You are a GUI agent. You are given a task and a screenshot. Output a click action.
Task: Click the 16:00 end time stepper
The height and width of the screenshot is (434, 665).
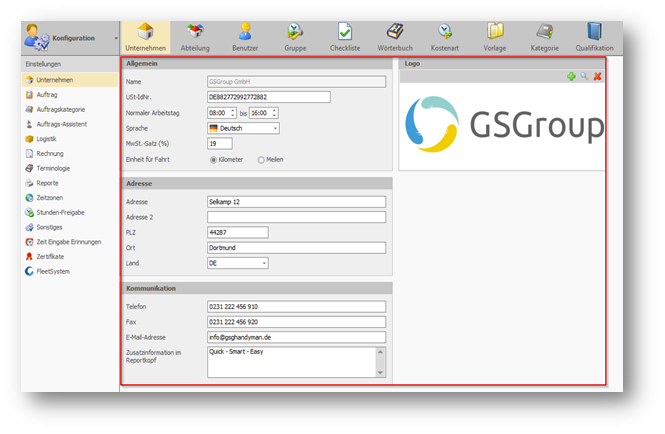point(274,113)
